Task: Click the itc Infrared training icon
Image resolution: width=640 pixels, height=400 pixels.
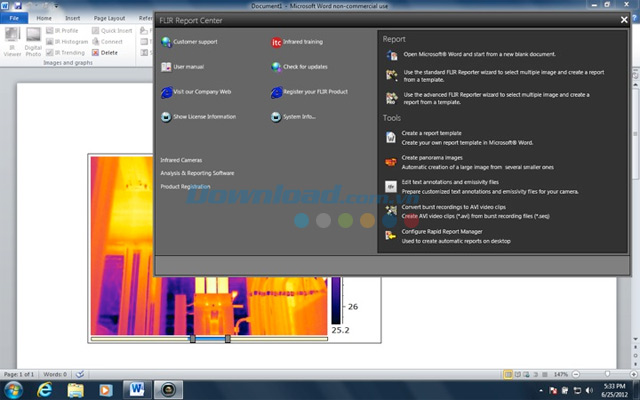Action: click(276, 43)
